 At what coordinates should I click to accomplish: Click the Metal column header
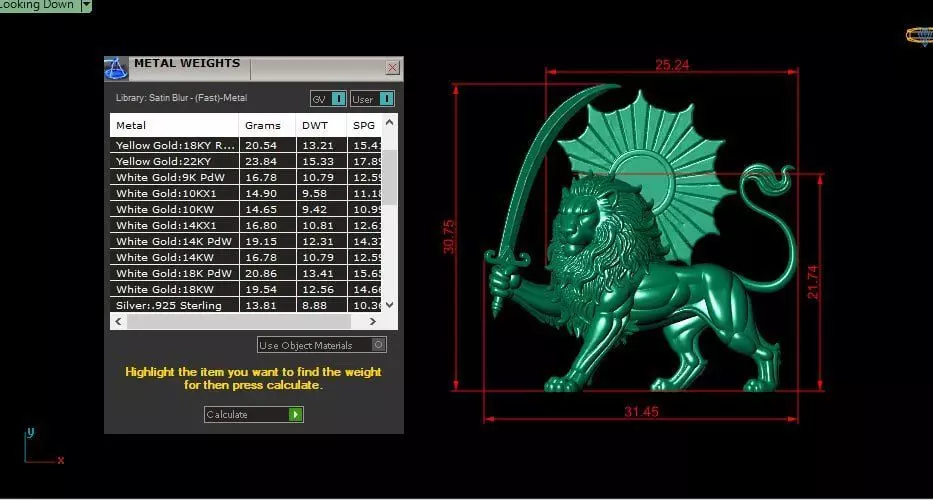coord(174,125)
